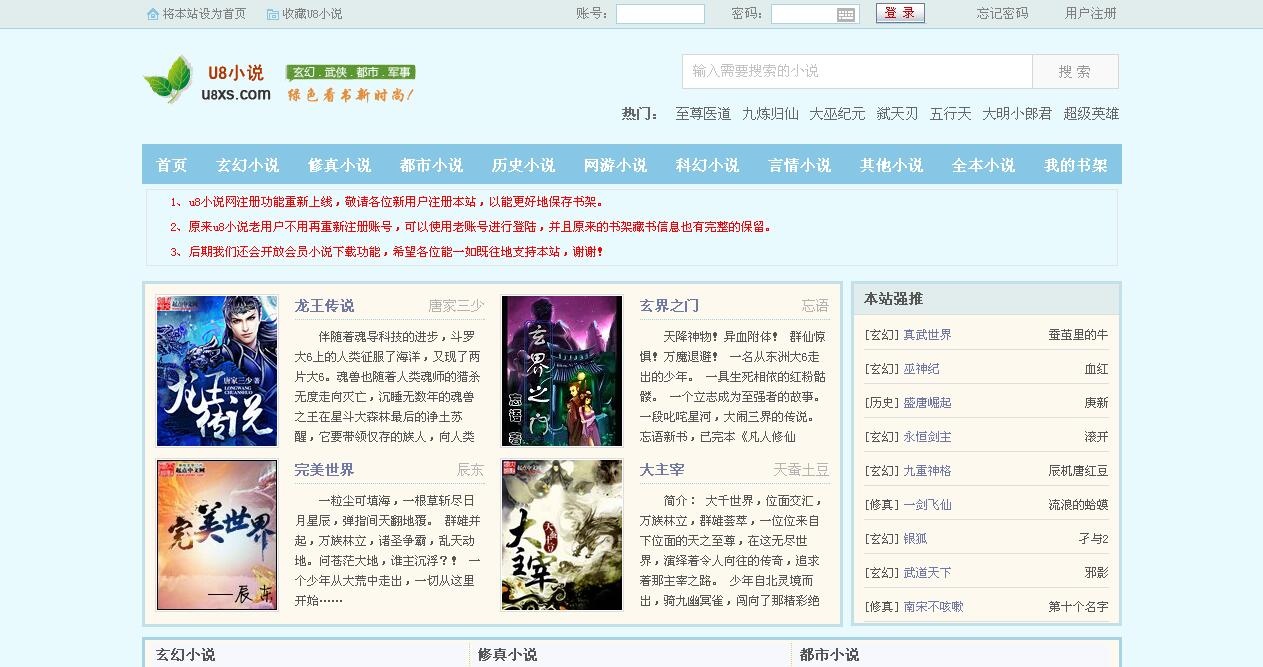Image resolution: width=1263 pixels, height=667 pixels.
Task: Open 玄幻小说 category in navigation
Action: (248, 165)
